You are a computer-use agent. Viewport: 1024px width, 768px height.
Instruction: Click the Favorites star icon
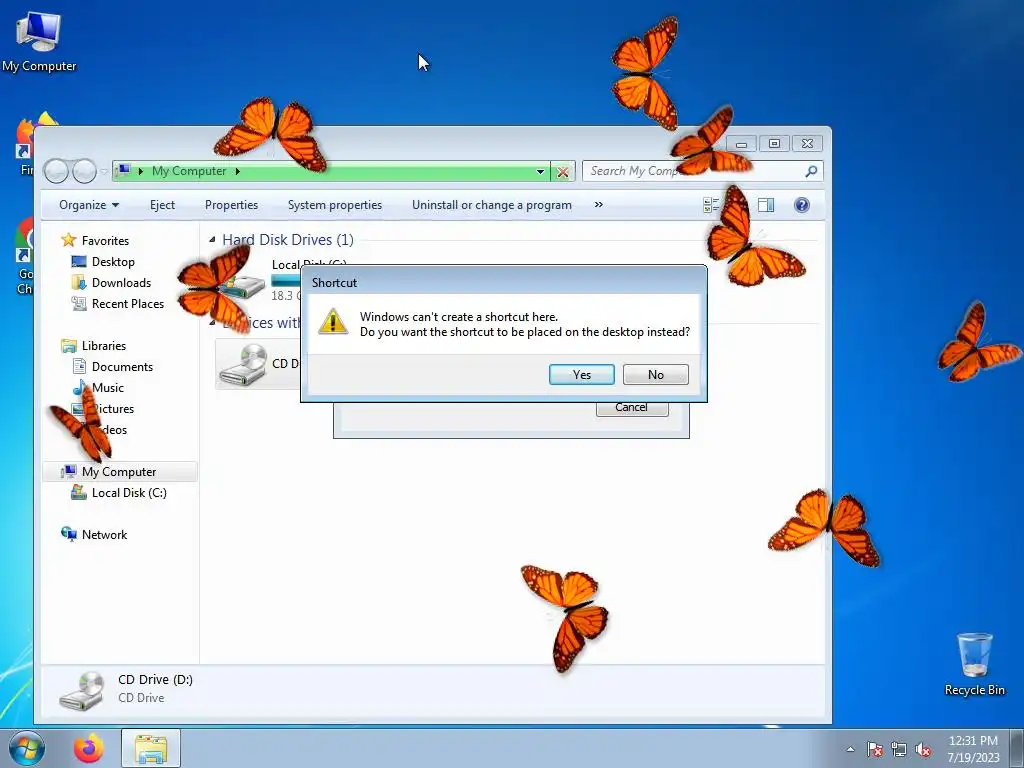(x=69, y=240)
